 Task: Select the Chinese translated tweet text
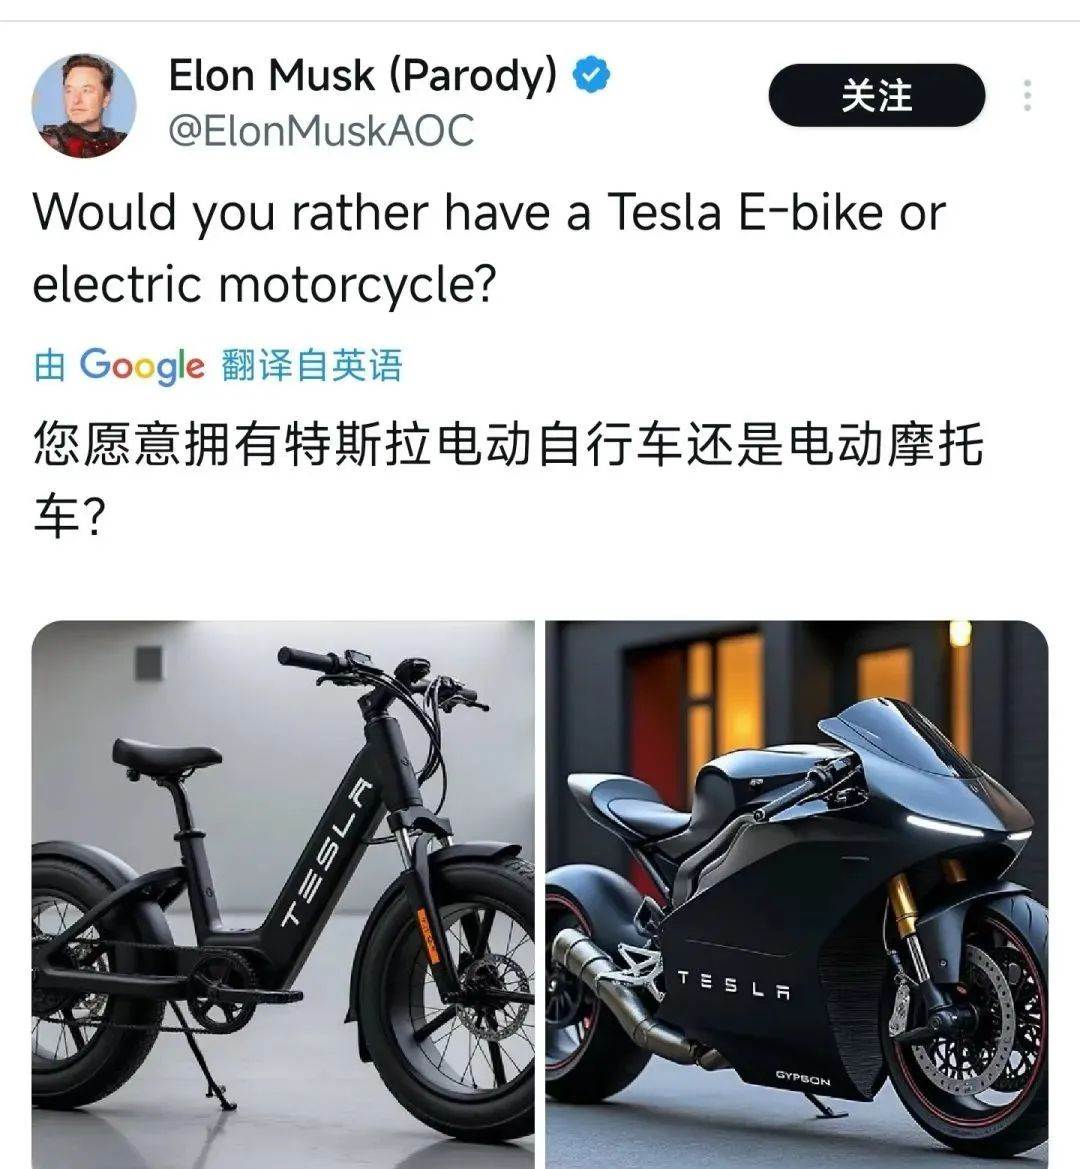point(508,479)
